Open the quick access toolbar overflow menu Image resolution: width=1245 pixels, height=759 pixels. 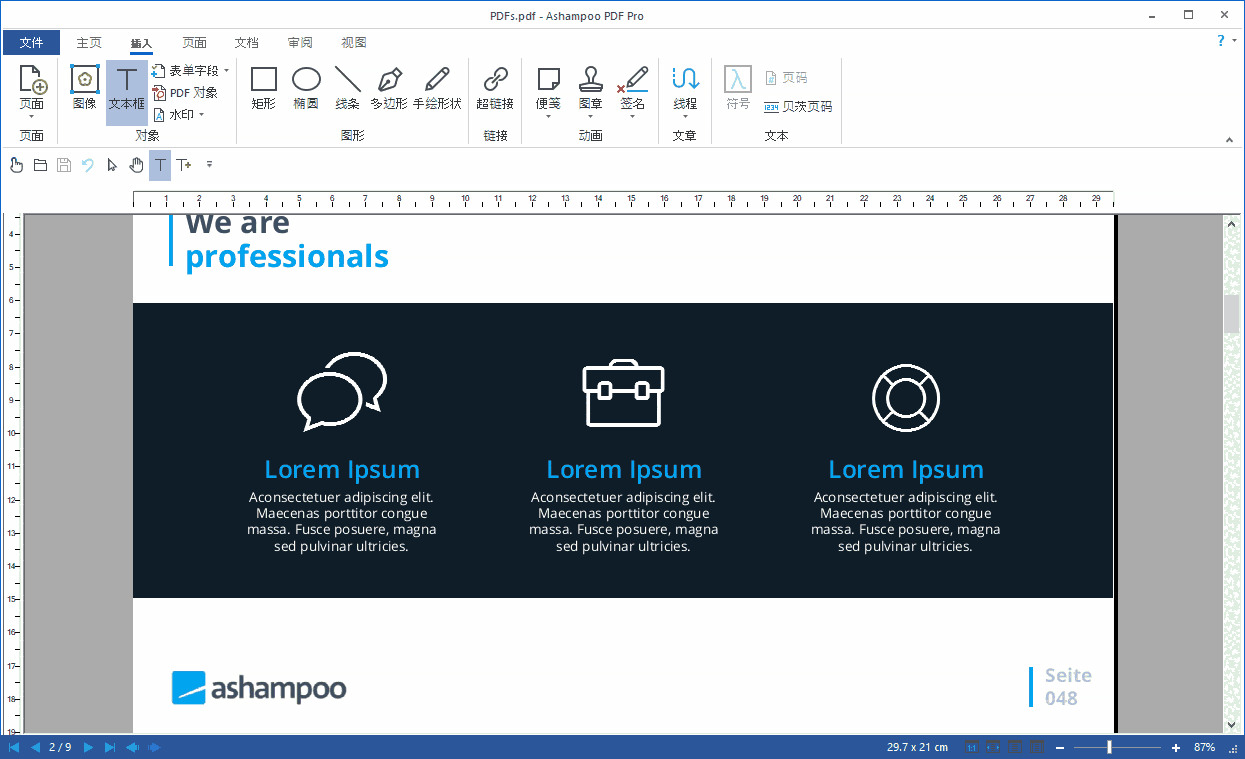point(209,165)
